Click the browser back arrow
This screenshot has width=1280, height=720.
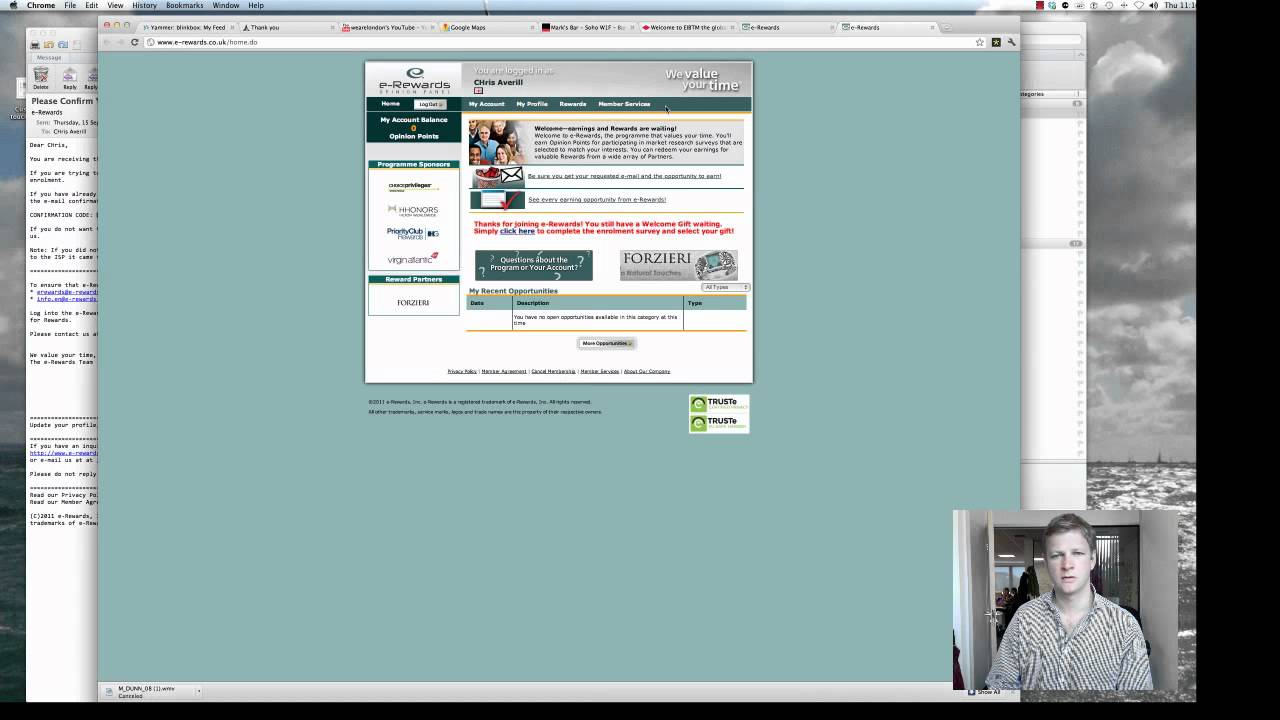[107, 42]
